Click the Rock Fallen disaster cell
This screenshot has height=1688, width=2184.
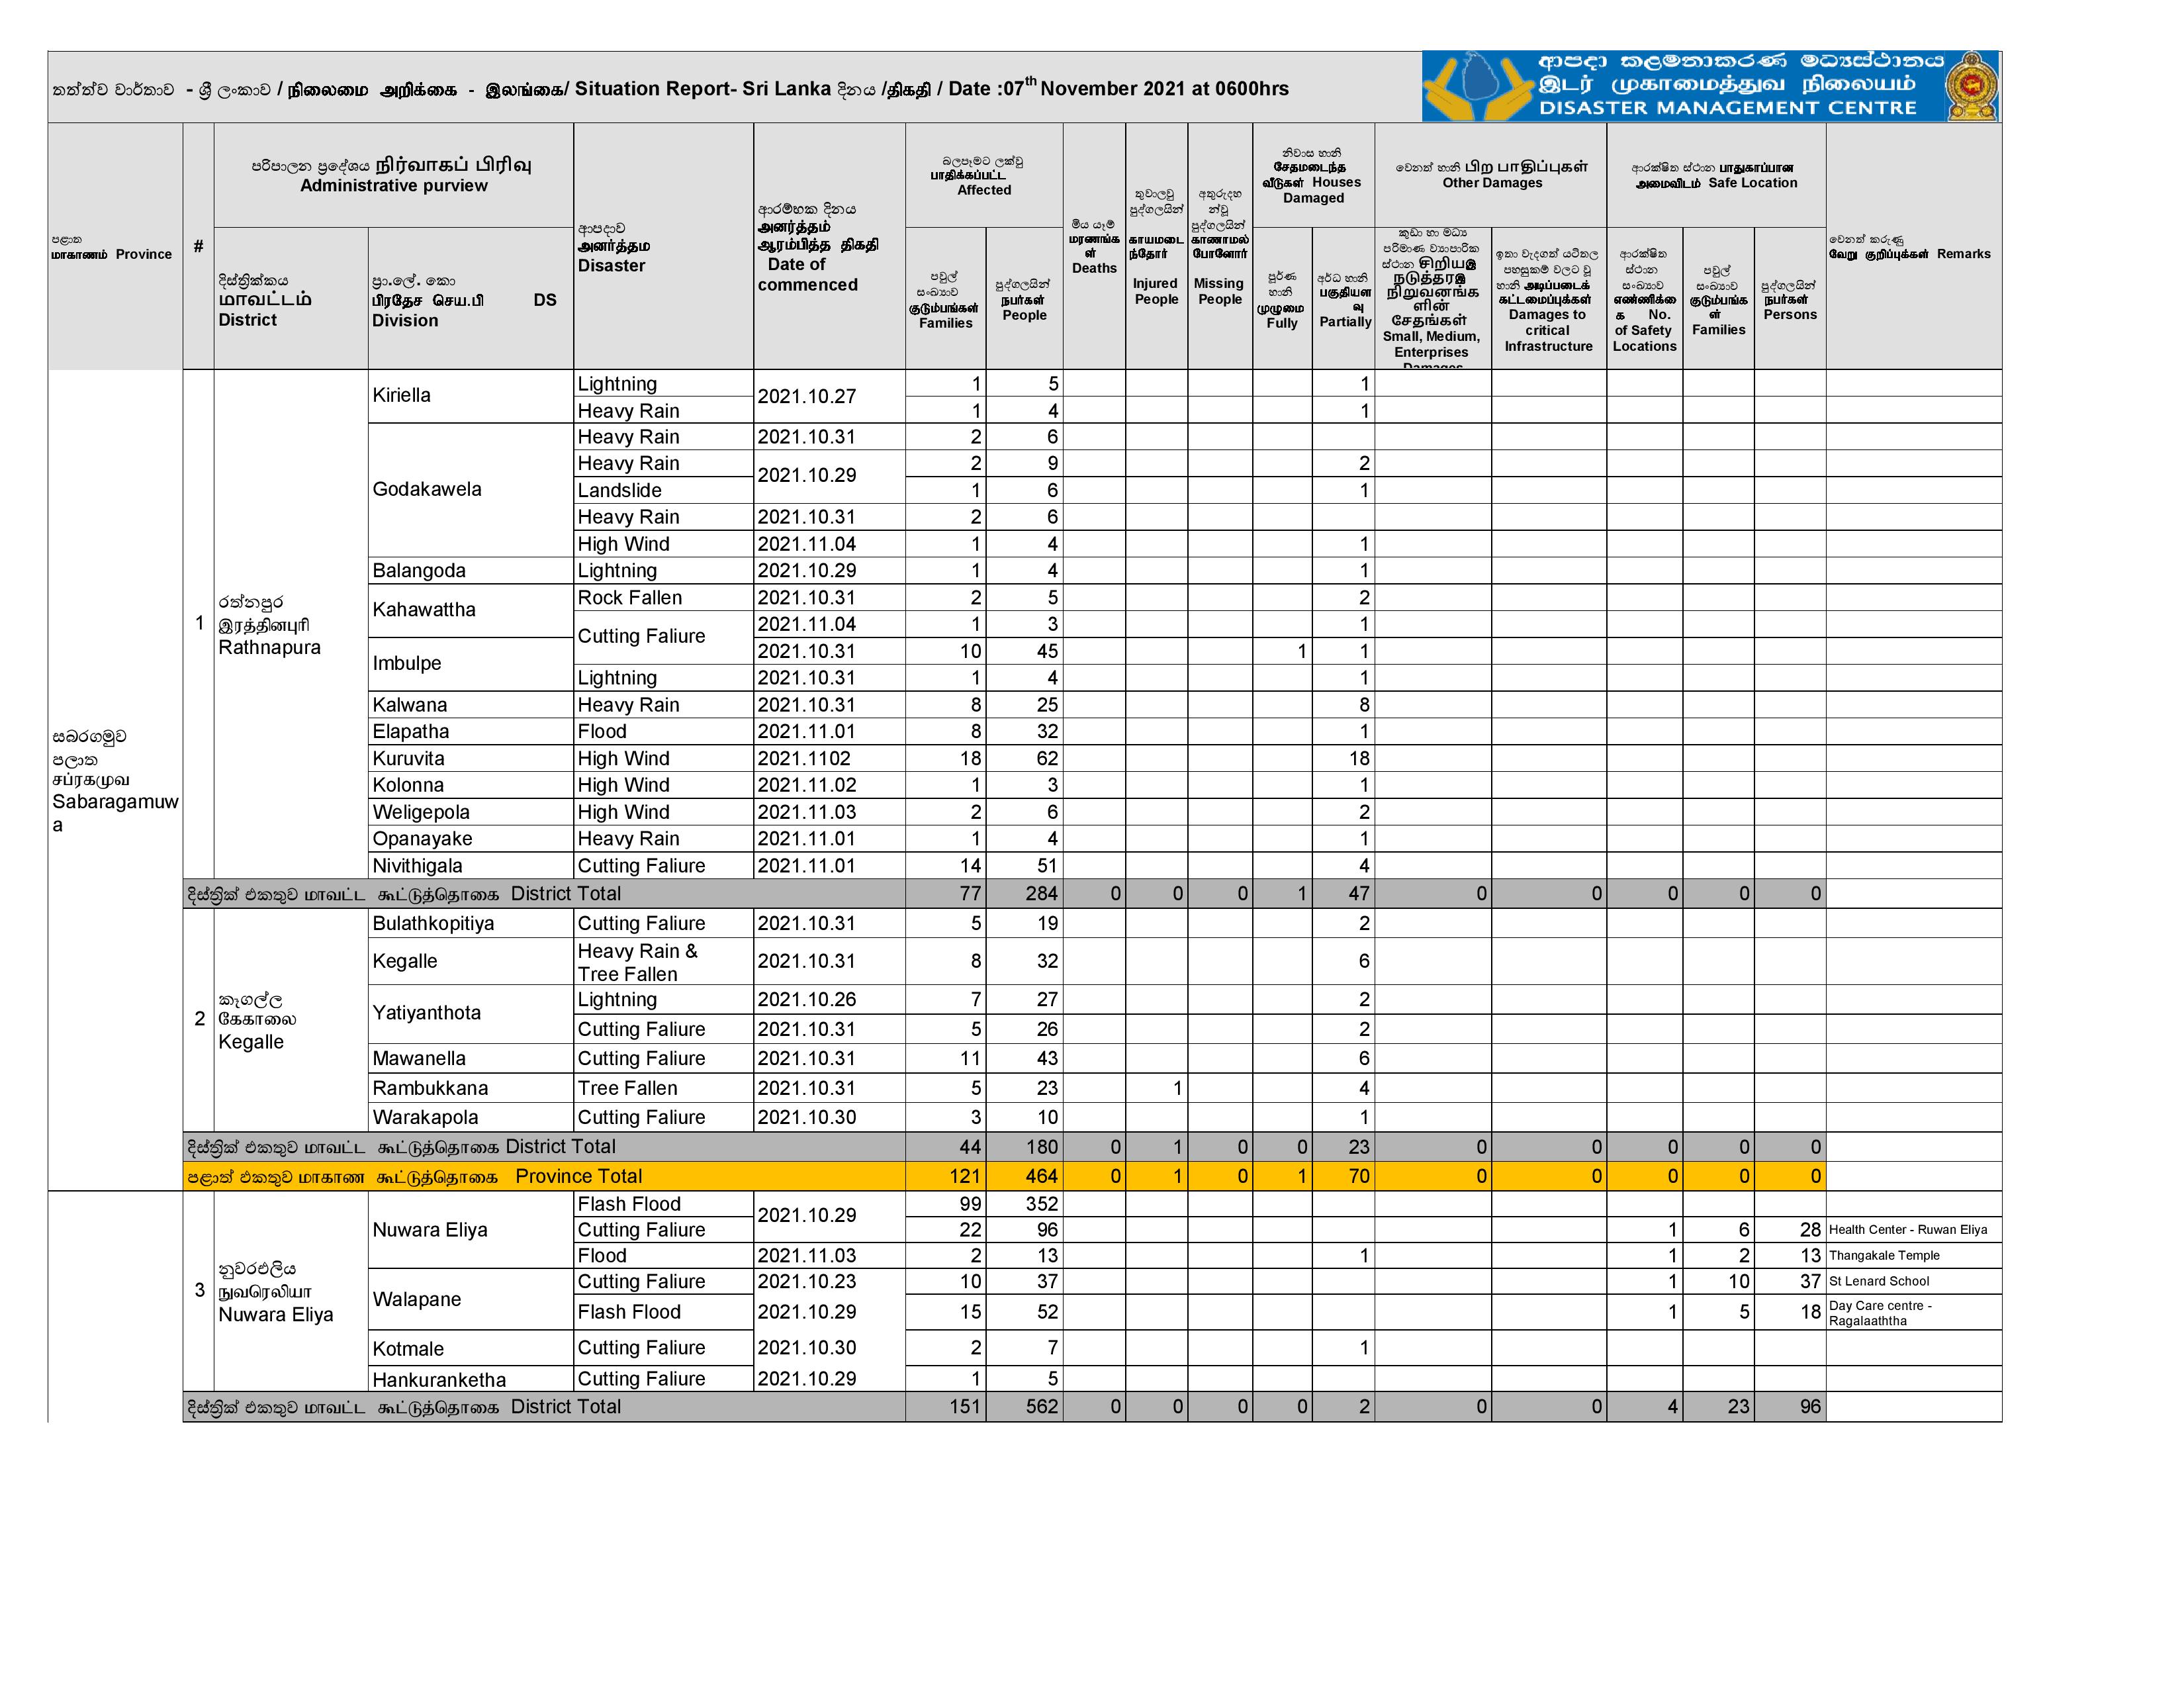pos(663,598)
